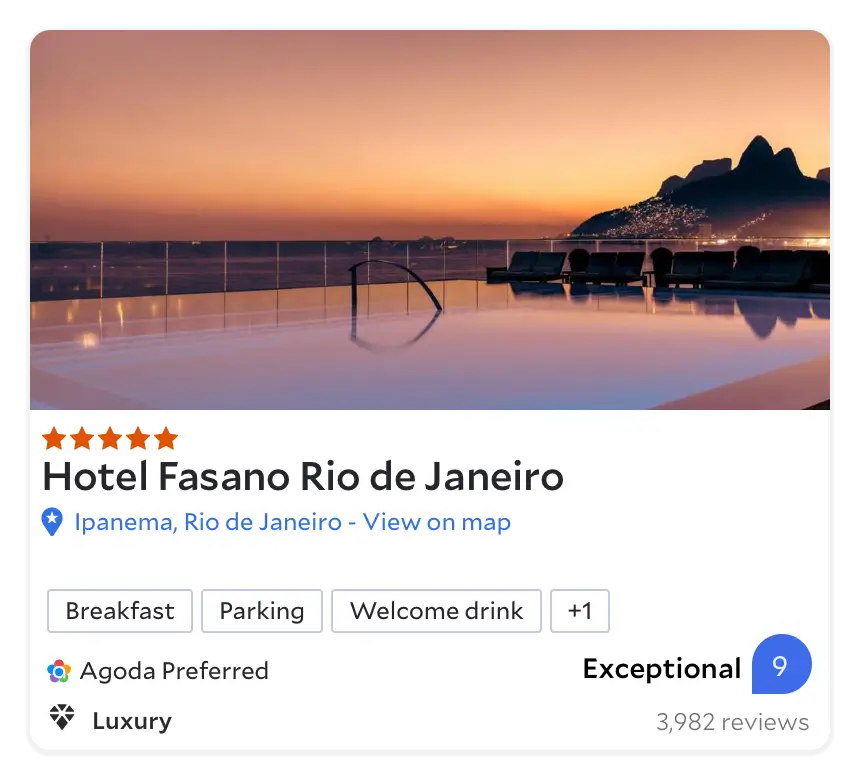This screenshot has height=780, width=860.
Task: Click the fifth orange rating star
Action: click(x=166, y=439)
